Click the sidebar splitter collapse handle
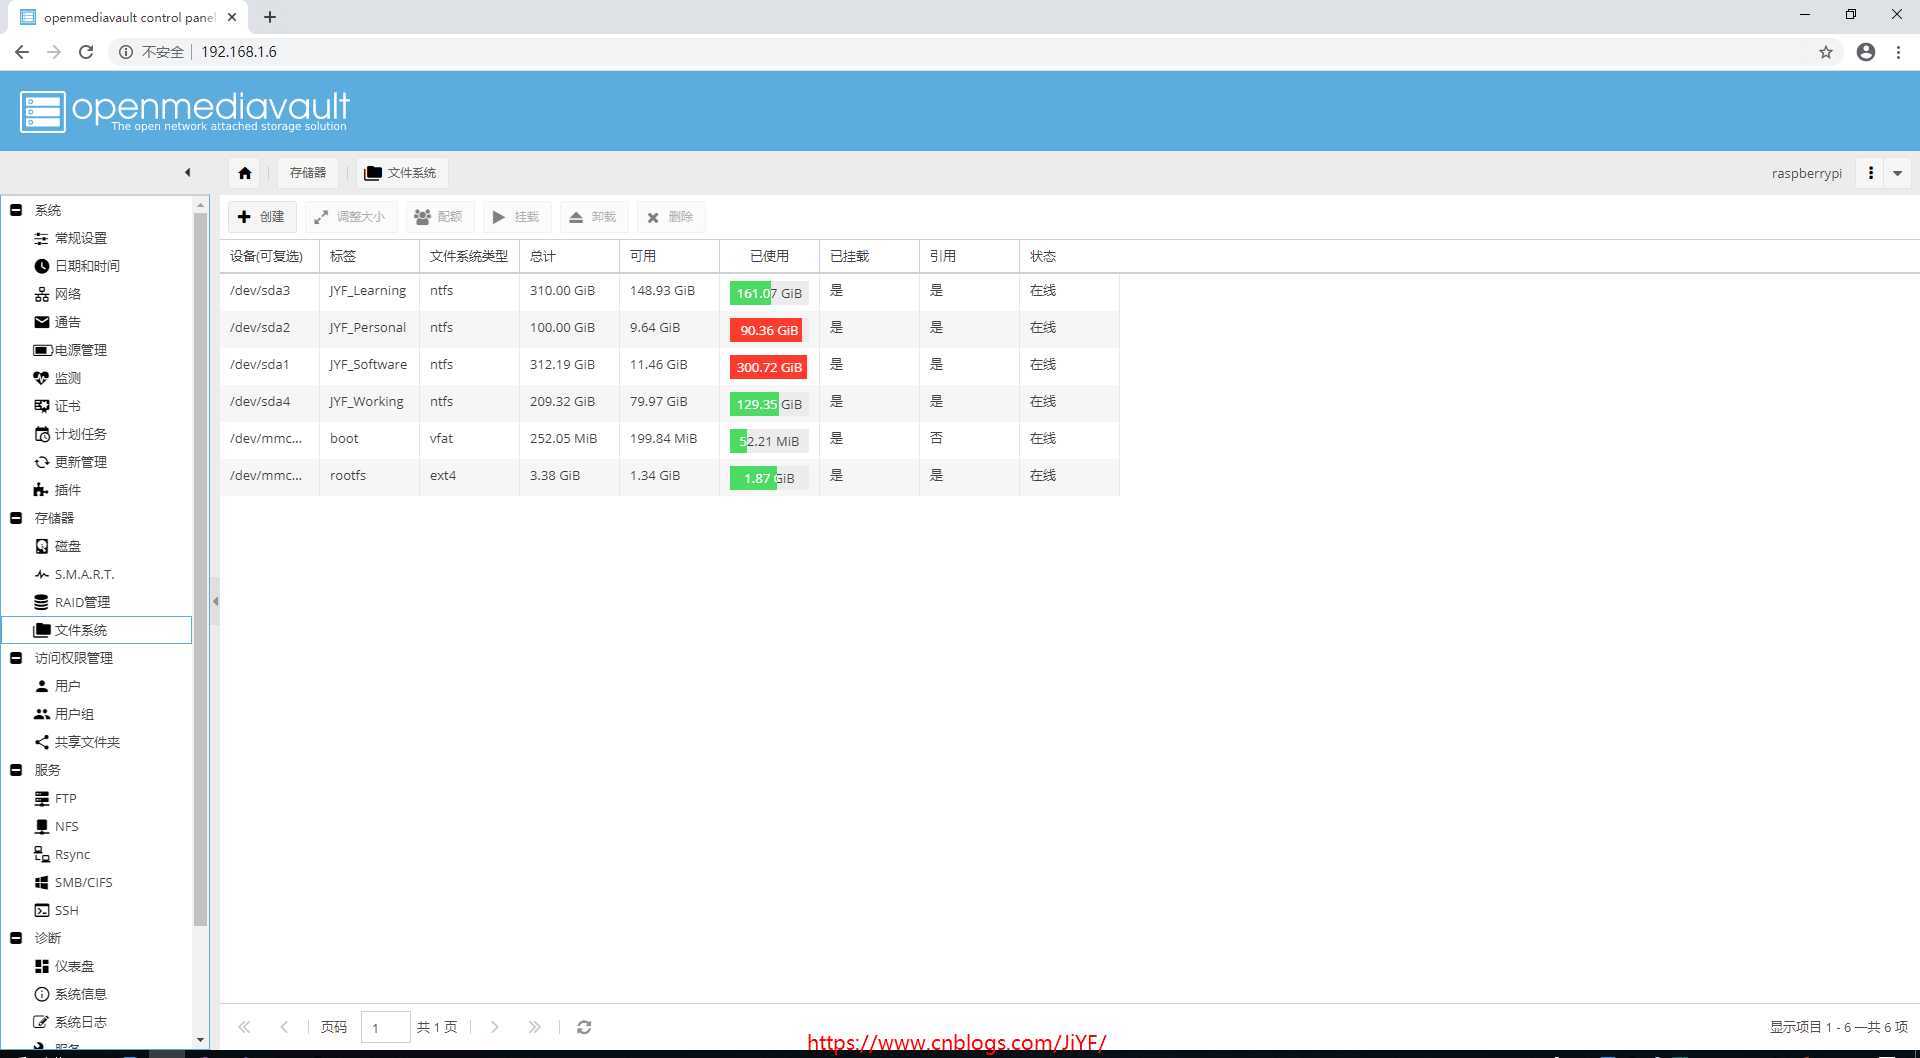 tap(215, 601)
